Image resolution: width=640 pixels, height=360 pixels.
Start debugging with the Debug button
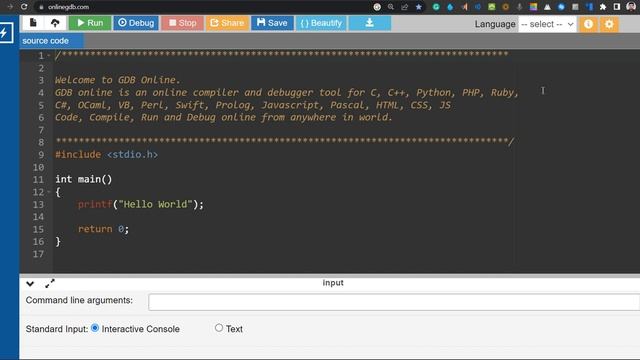pyautogui.click(x=136, y=23)
